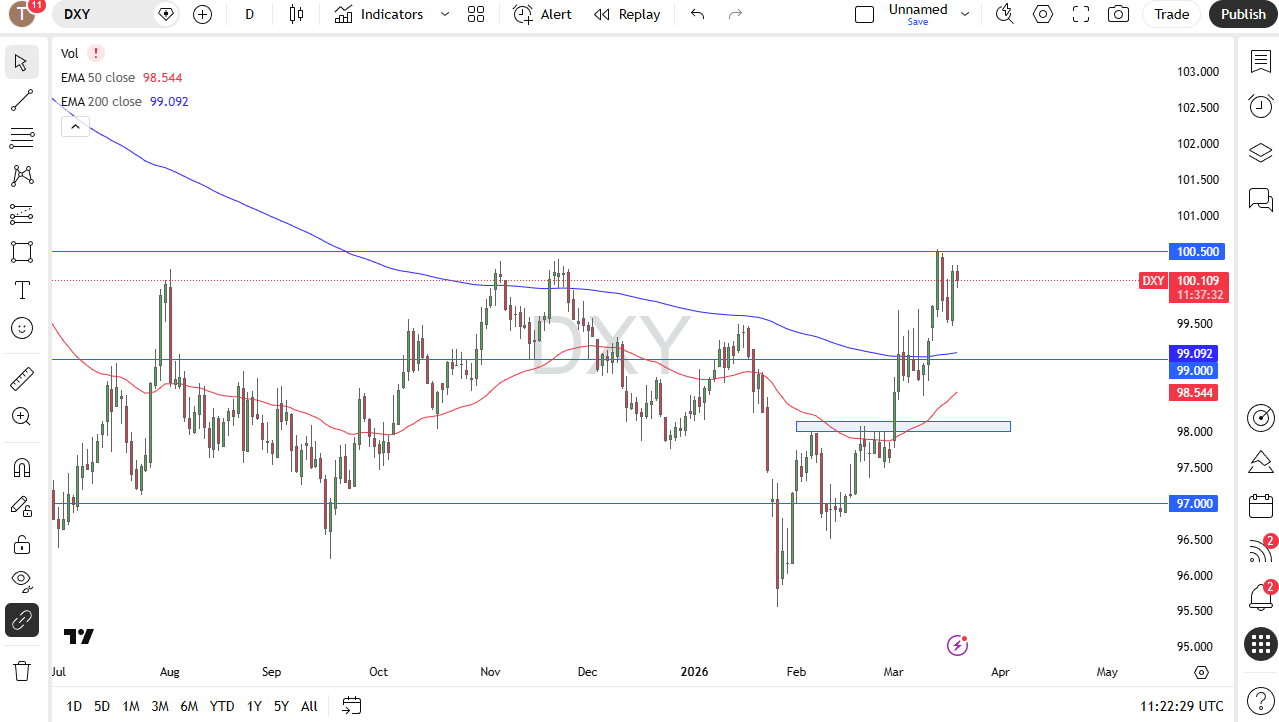The height and width of the screenshot is (722, 1279).
Task: Toggle lock all drawing tools
Action: [x=22, y=544]
